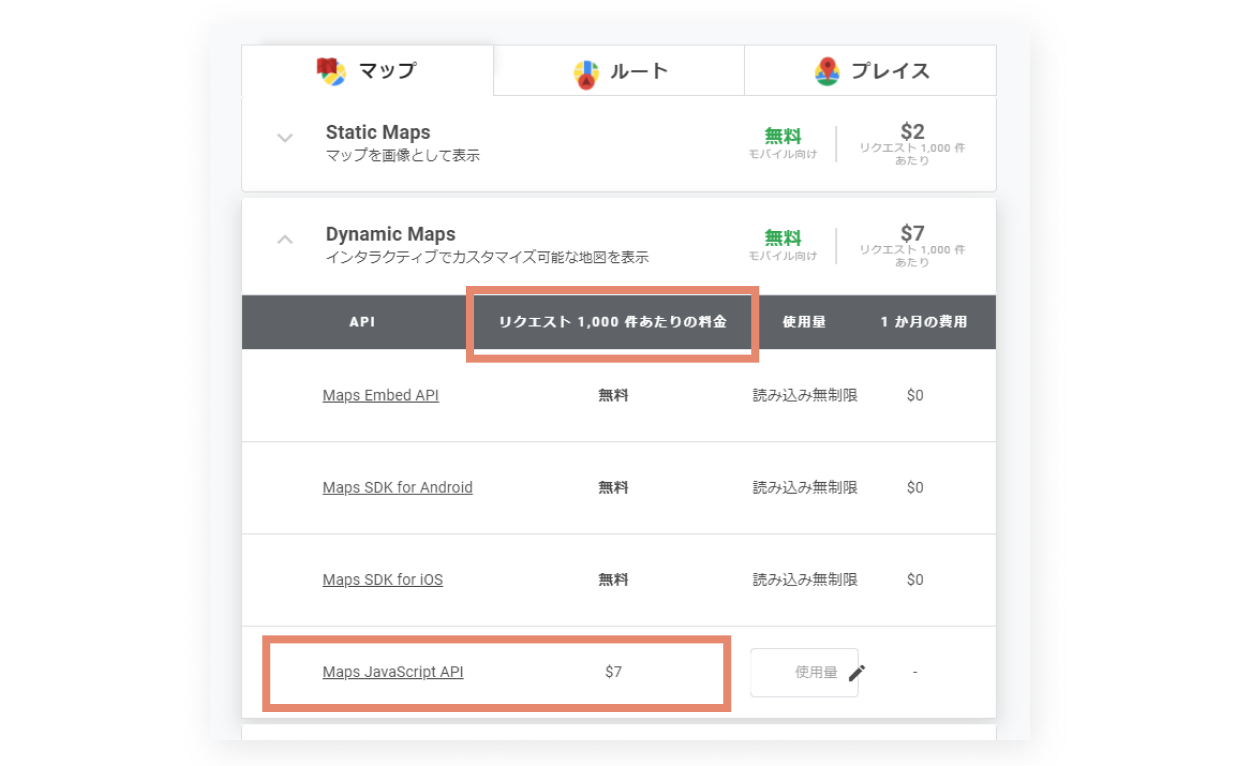Select the マップ tab label
This screenshot has width=1240, height=766.
tap(387, 71)
